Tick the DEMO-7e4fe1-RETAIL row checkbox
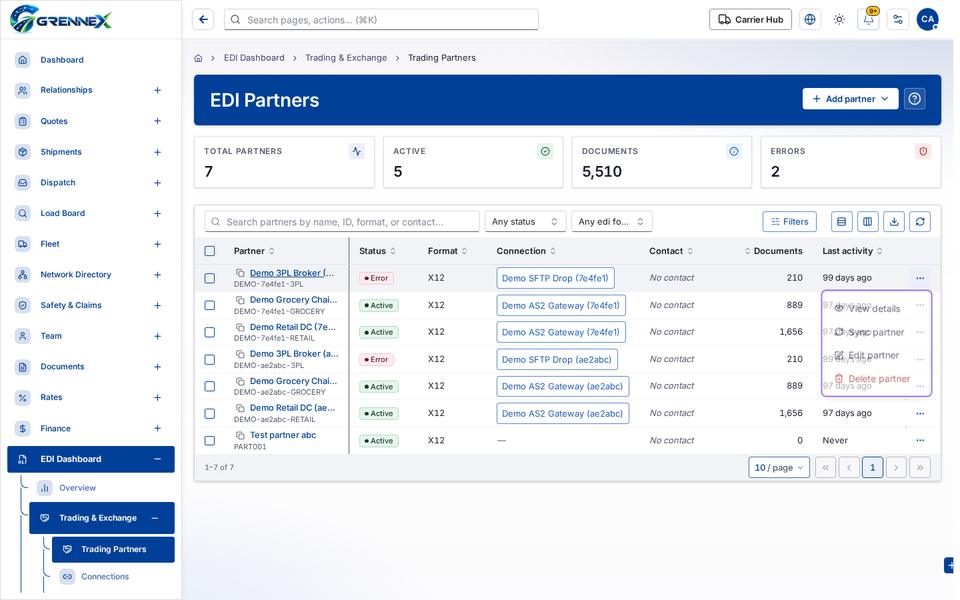This screenshot has width=960, height=600. 210,332
